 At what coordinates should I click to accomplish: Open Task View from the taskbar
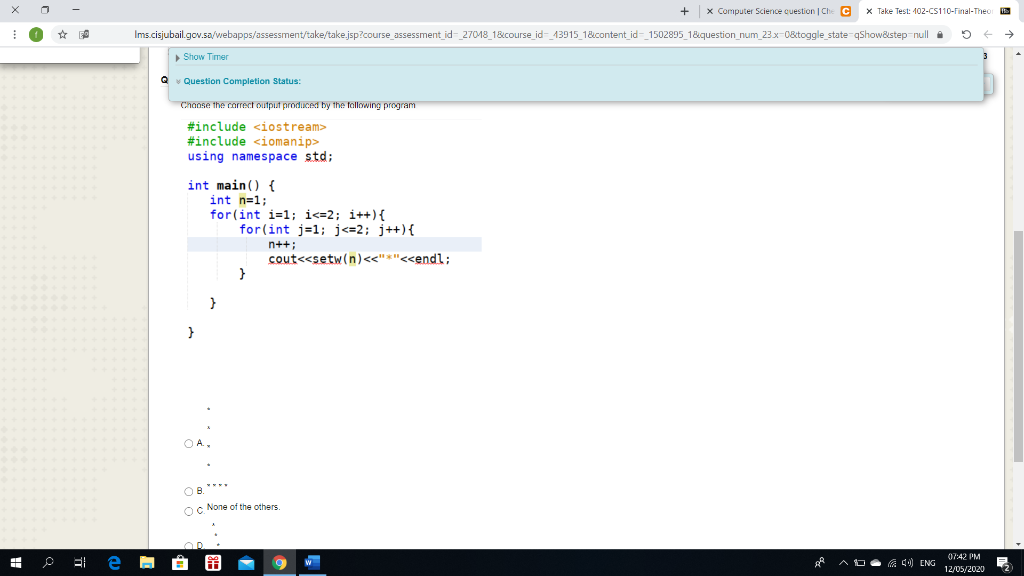80,562
